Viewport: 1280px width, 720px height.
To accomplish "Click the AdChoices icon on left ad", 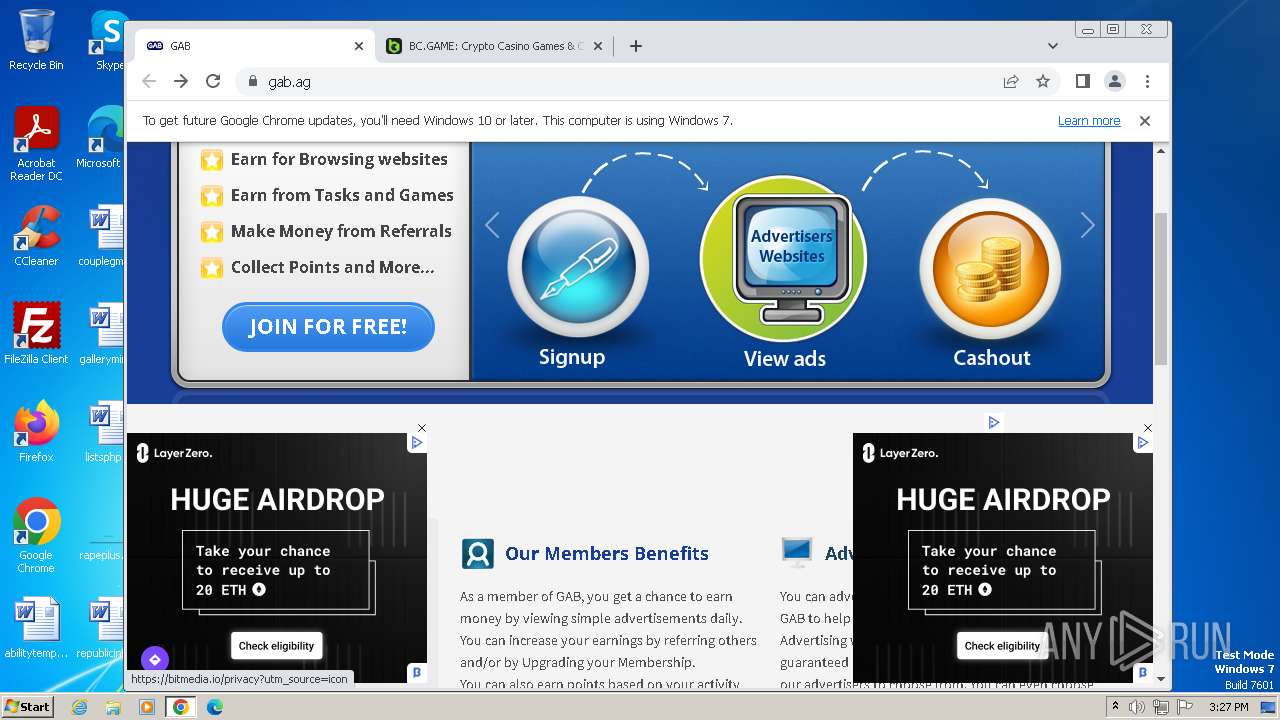I will 417,442.
